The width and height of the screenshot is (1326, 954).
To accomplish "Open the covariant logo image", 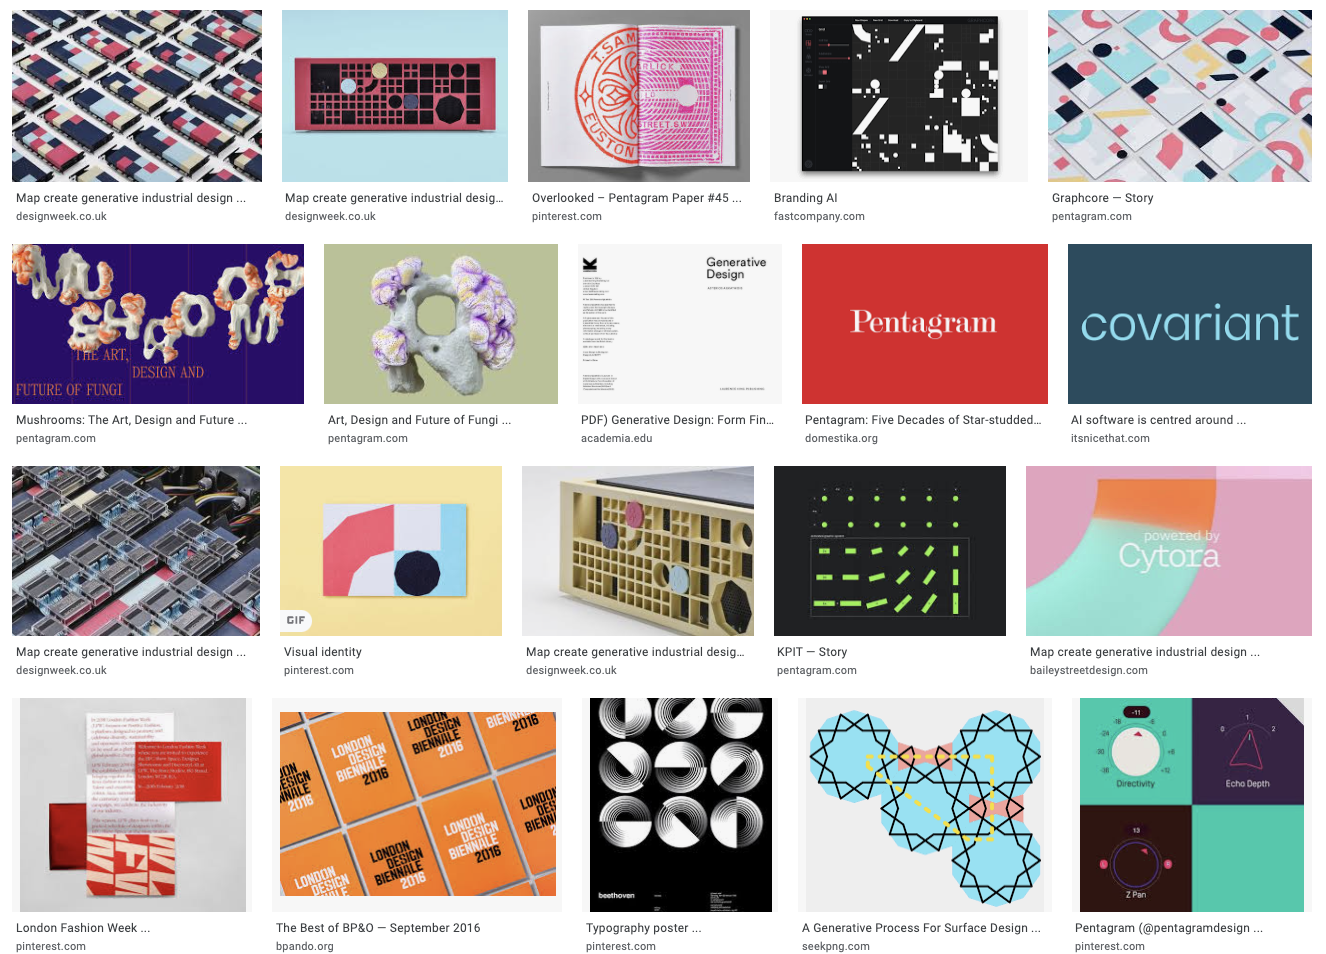I will [1190, 324].
